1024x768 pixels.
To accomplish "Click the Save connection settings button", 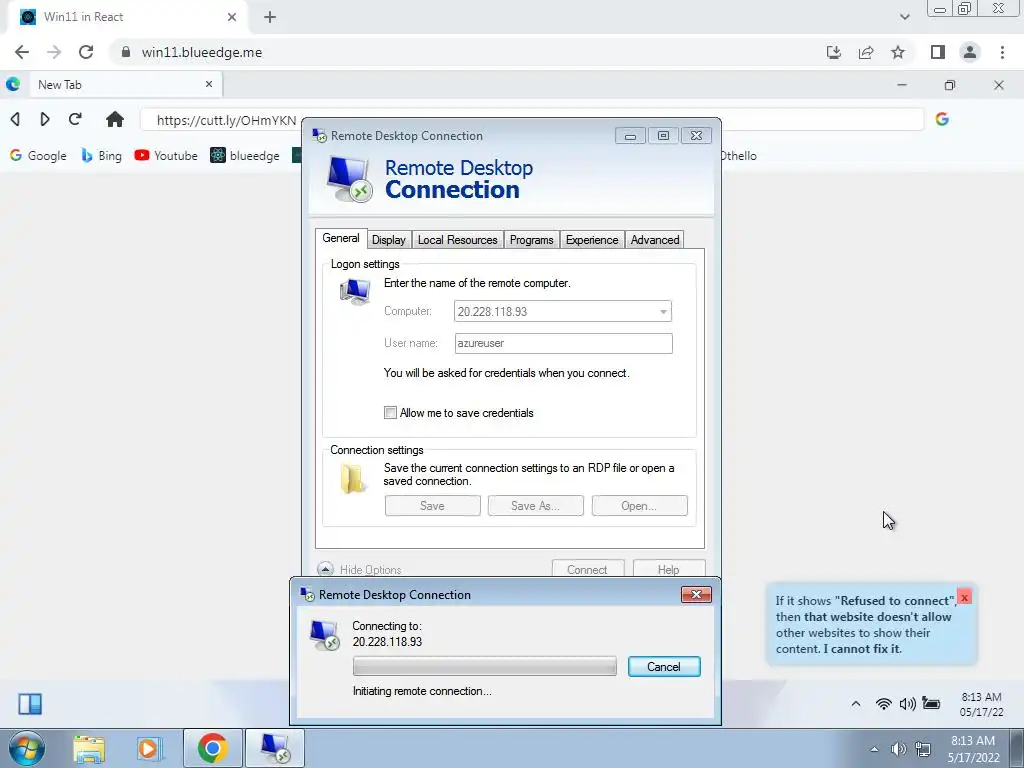I will click(x=432, y=505).
